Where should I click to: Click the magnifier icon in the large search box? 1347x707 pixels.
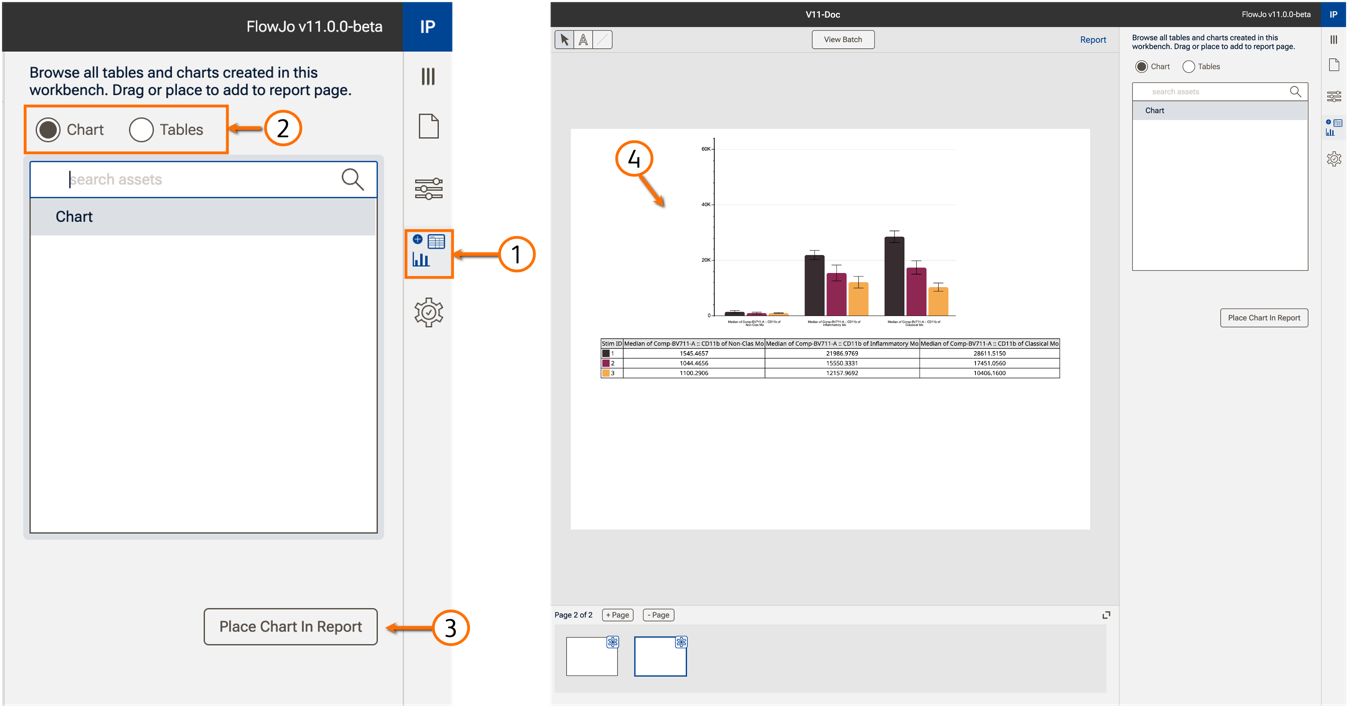[352, 179]
